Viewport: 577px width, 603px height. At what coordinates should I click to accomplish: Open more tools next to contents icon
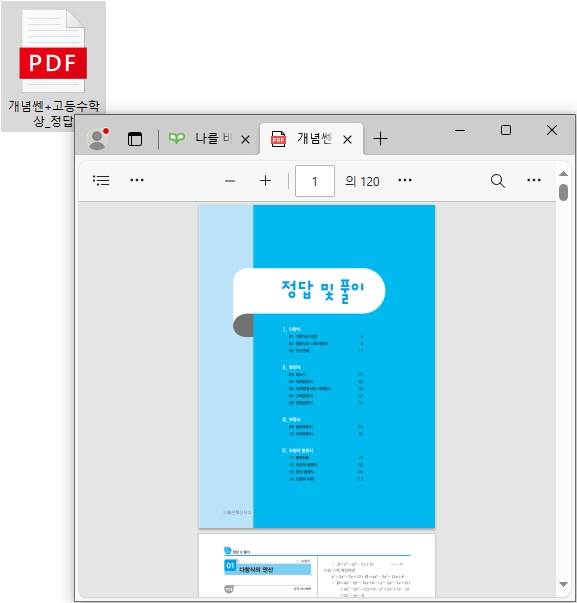point(137,180)
